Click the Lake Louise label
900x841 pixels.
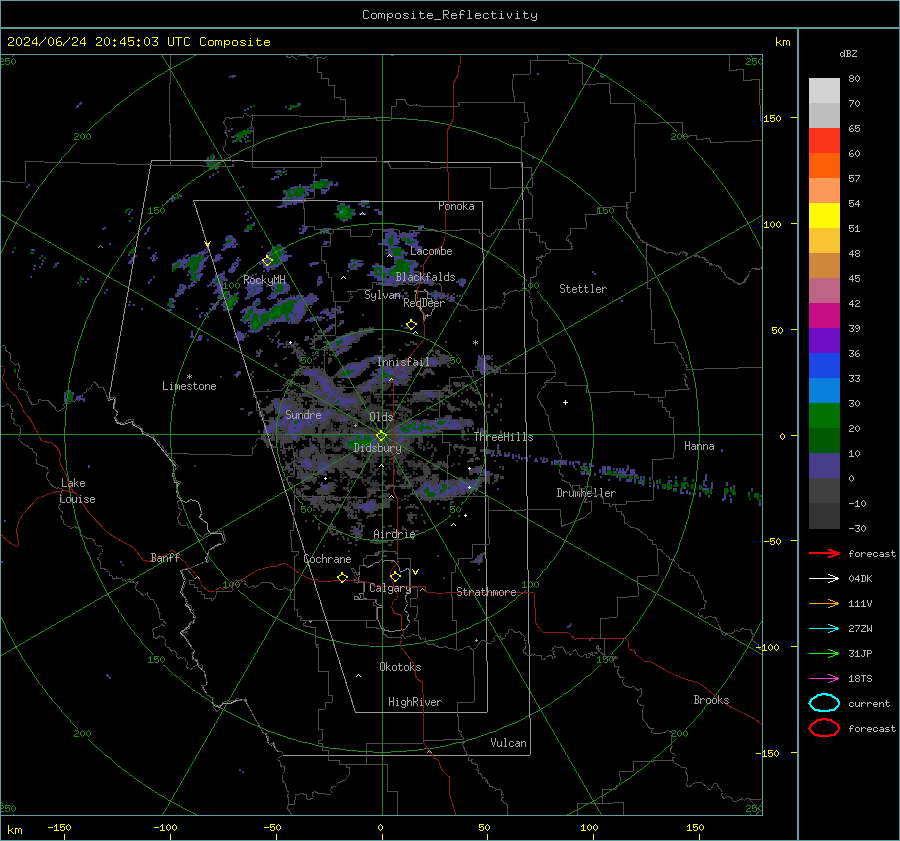[x=77, y=491]
